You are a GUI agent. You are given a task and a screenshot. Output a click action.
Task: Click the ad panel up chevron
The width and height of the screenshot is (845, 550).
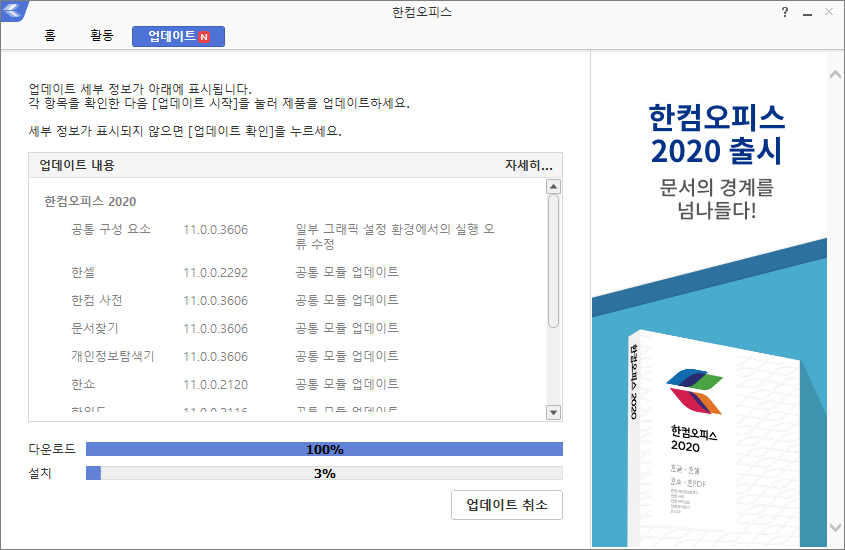tap(835, 74)
